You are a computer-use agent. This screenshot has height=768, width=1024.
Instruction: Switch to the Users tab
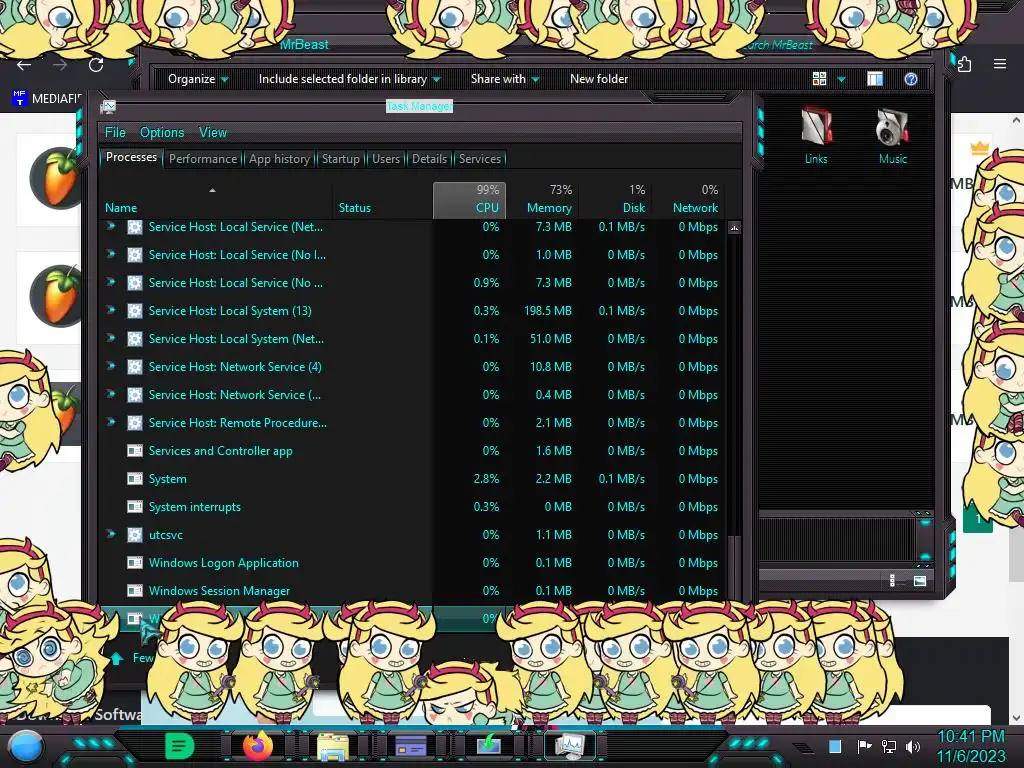click(386, 159)
